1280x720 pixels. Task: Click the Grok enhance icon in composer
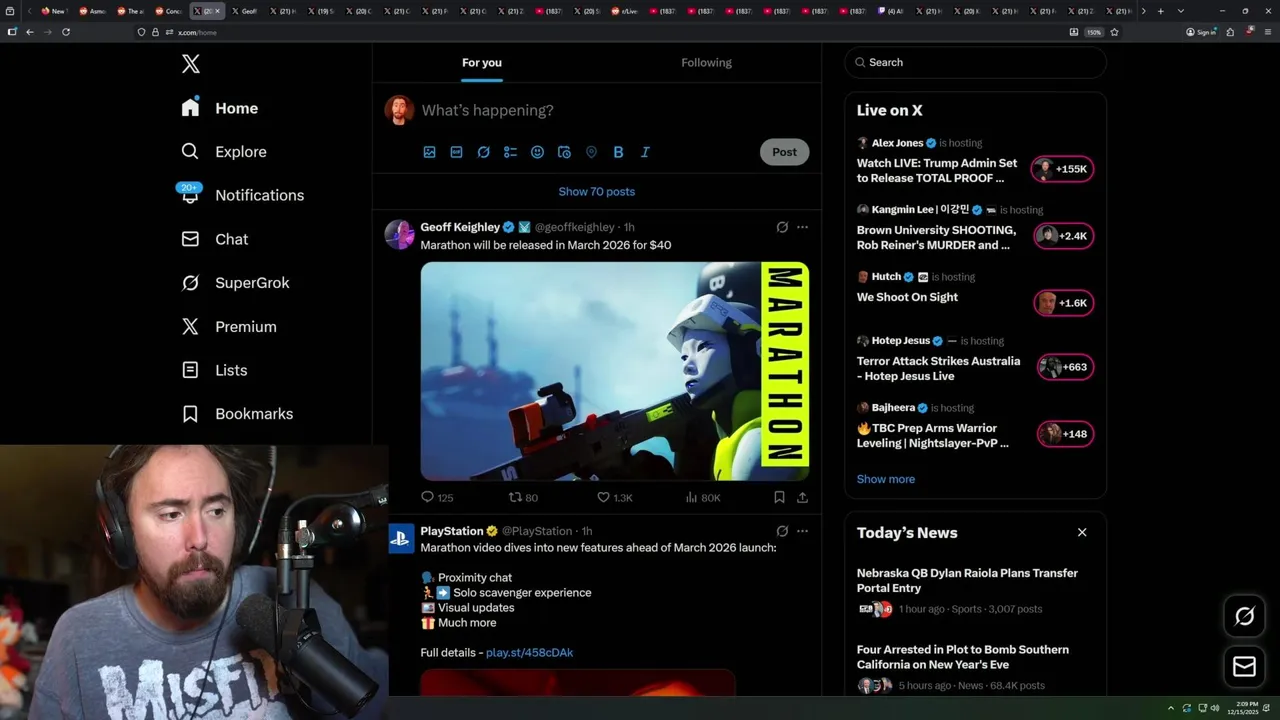click(483, 152)
